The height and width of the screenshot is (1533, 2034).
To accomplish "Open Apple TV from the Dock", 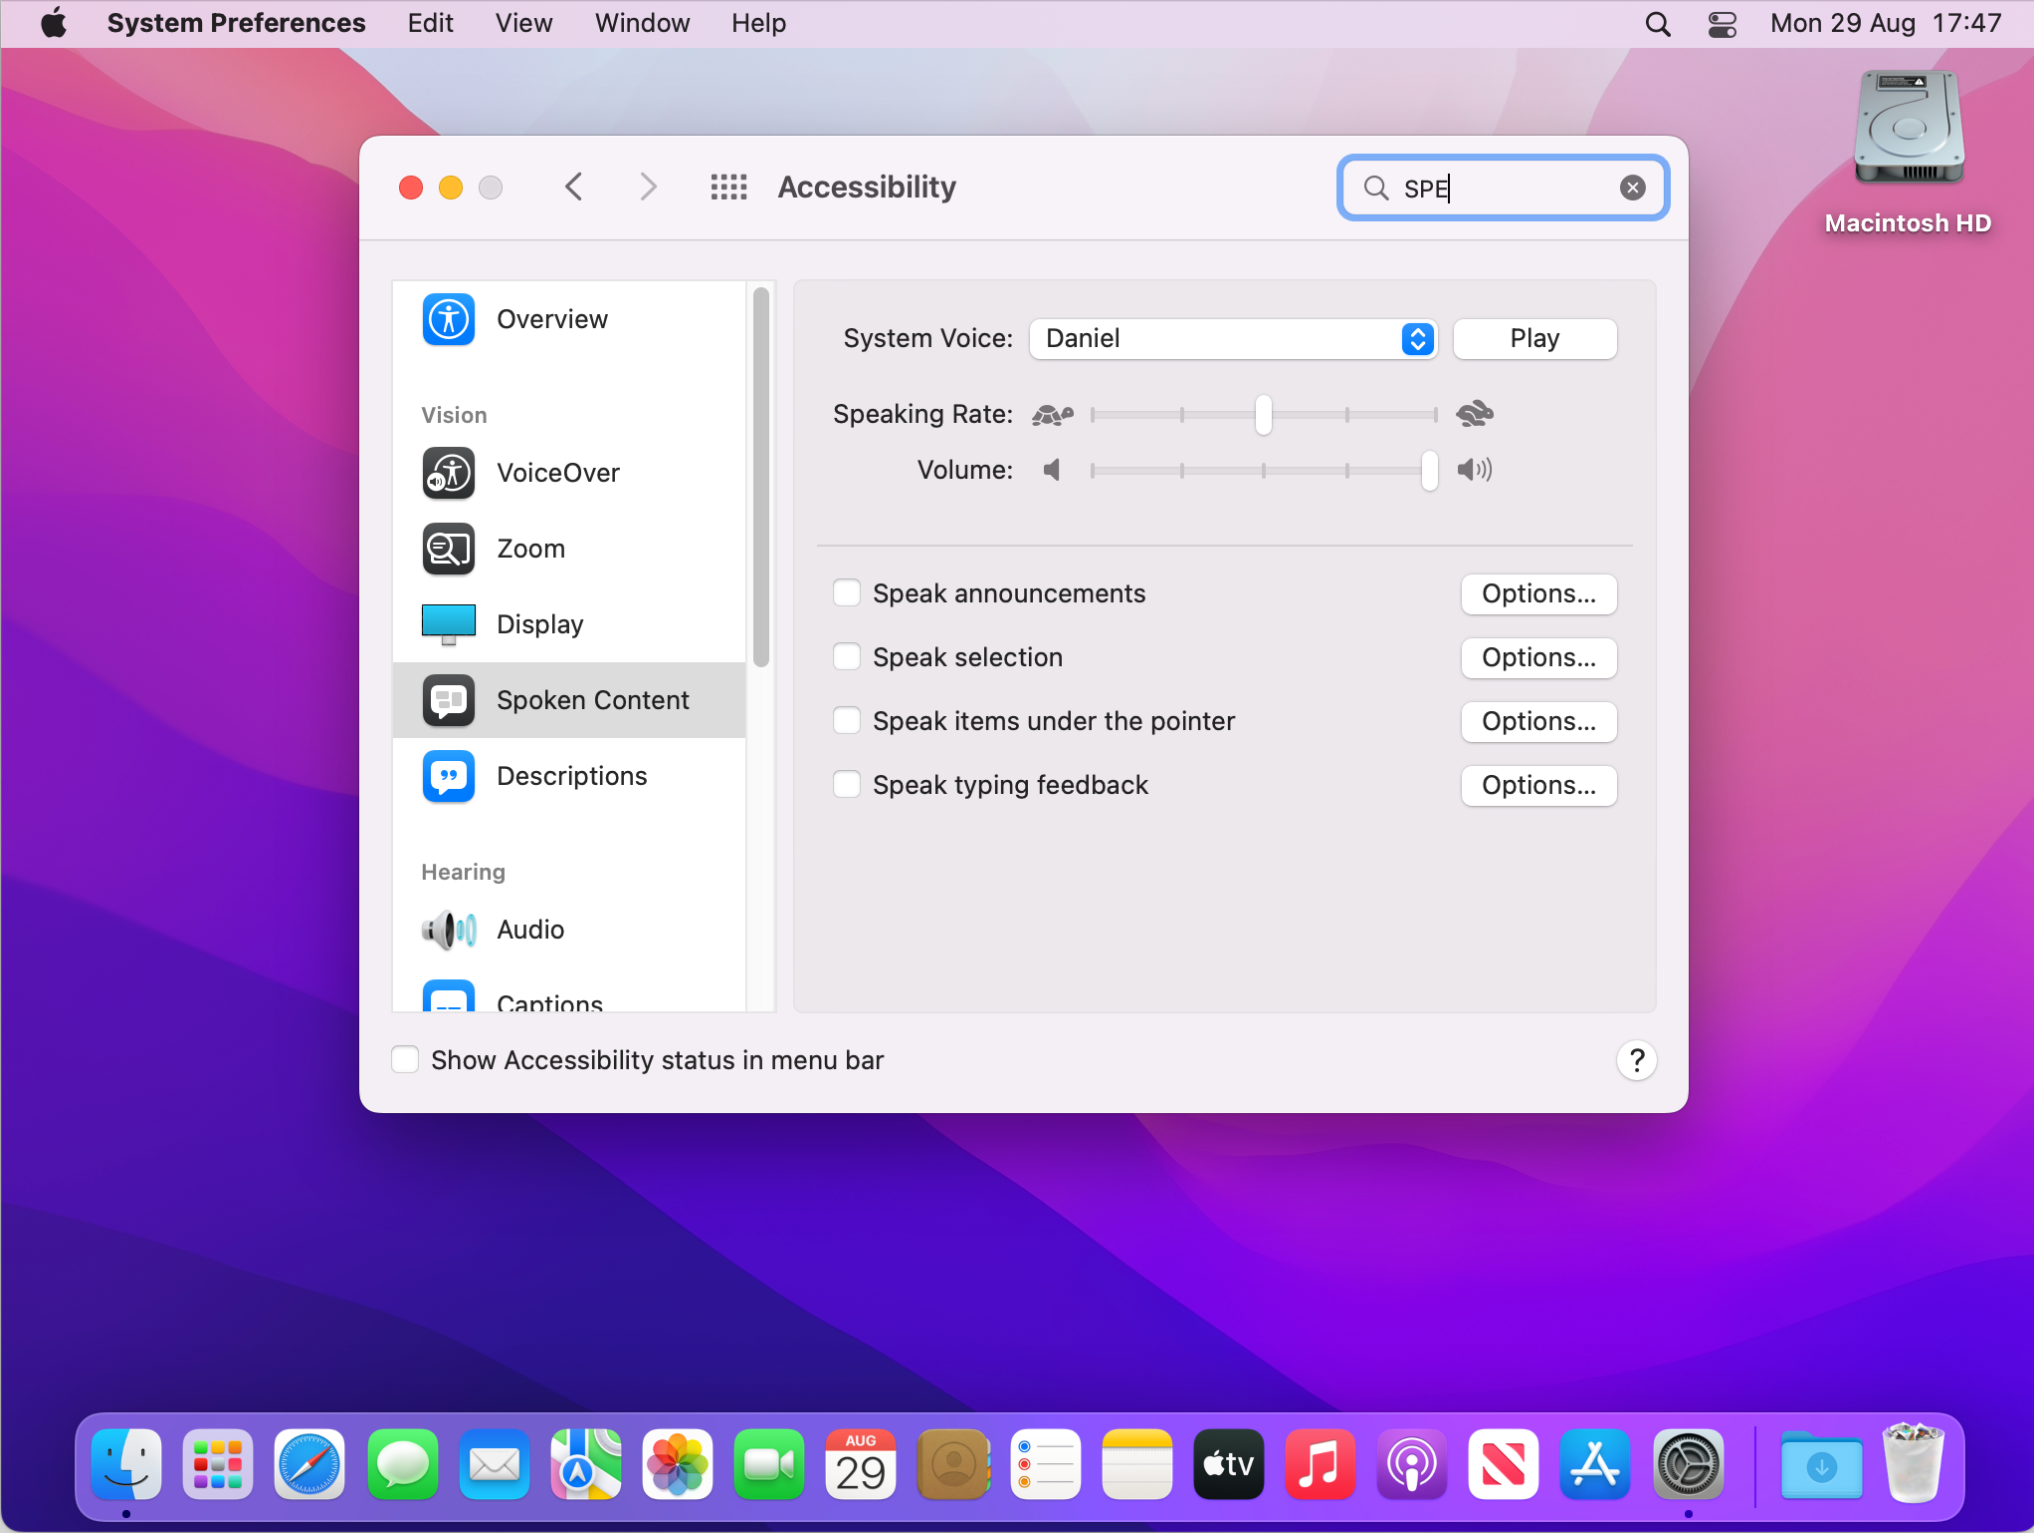I will click(1229, 1465).
